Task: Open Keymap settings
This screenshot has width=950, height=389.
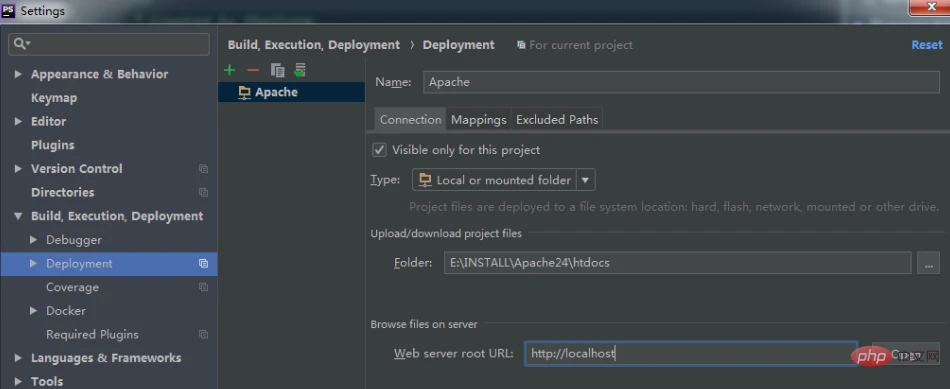Action: coord(54,98)
